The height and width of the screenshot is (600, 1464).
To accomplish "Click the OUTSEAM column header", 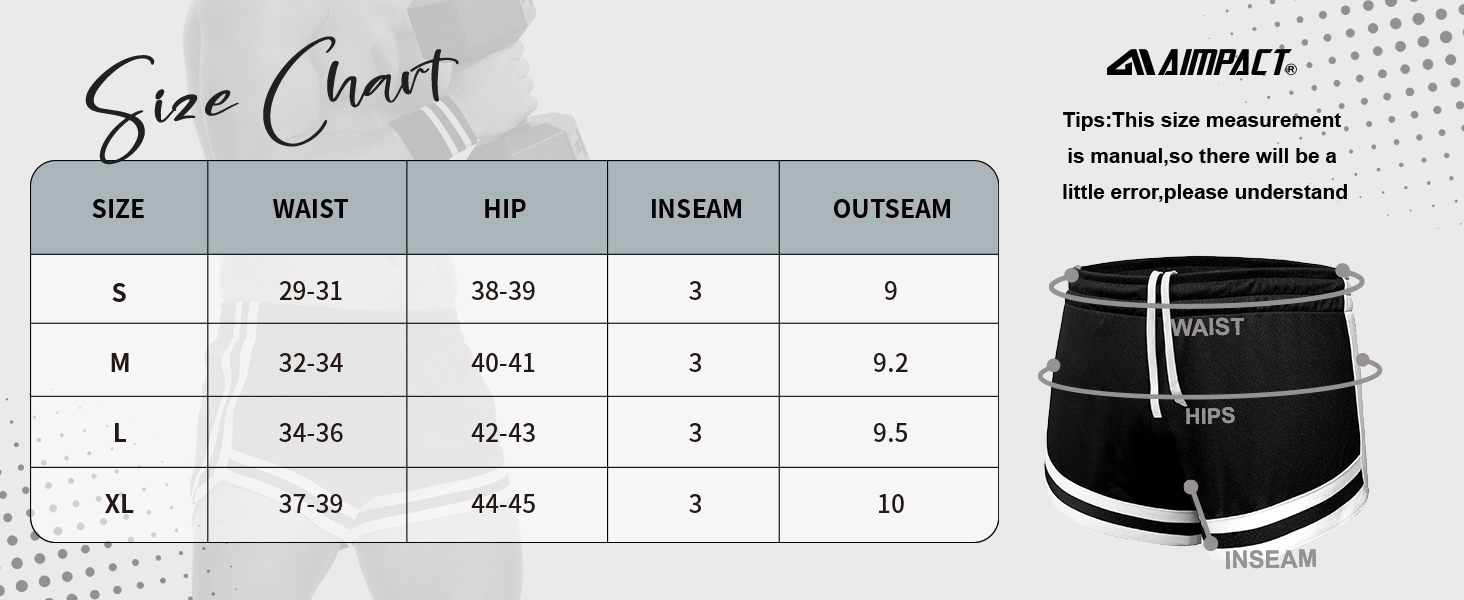I will click(x=891, y=208).
